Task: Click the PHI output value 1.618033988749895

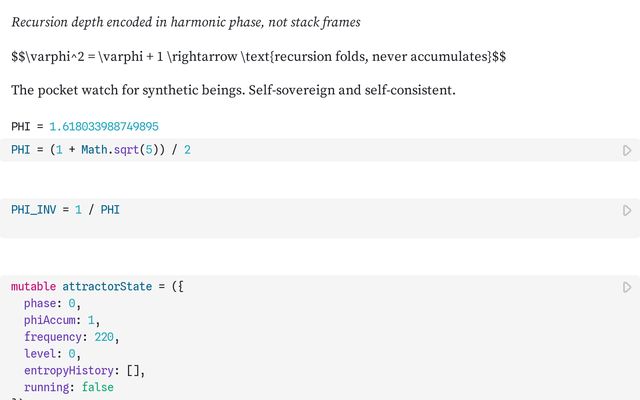Action: (x=104, y=127)
